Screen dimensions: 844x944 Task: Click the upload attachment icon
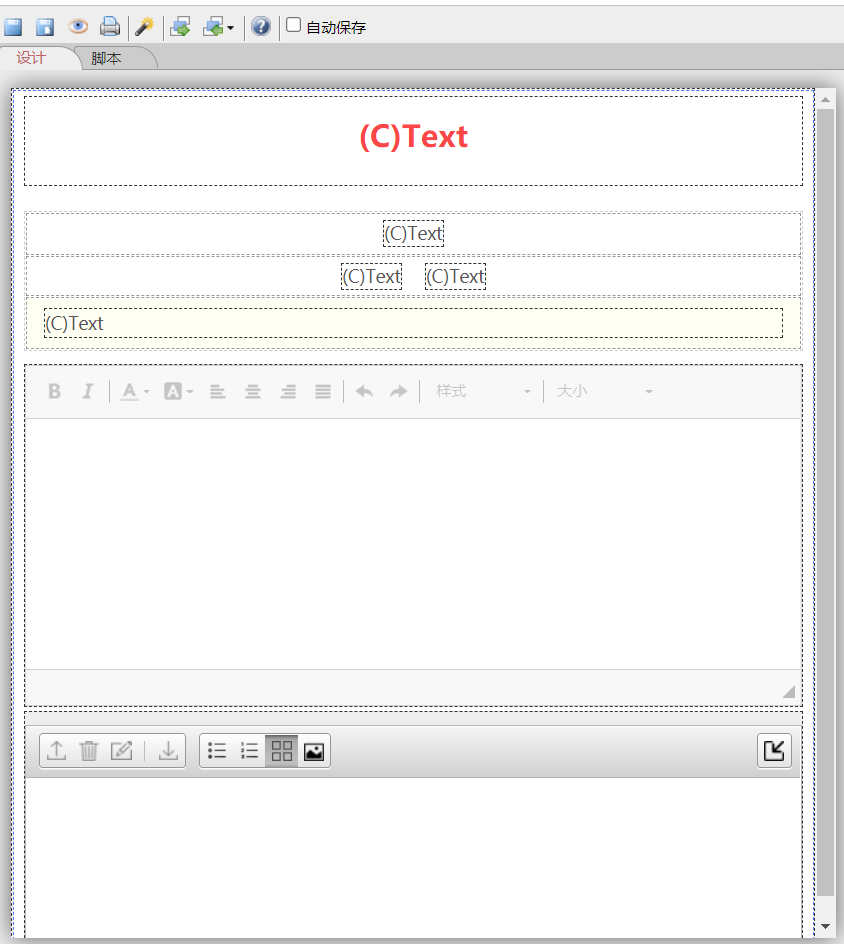[57, 751]
